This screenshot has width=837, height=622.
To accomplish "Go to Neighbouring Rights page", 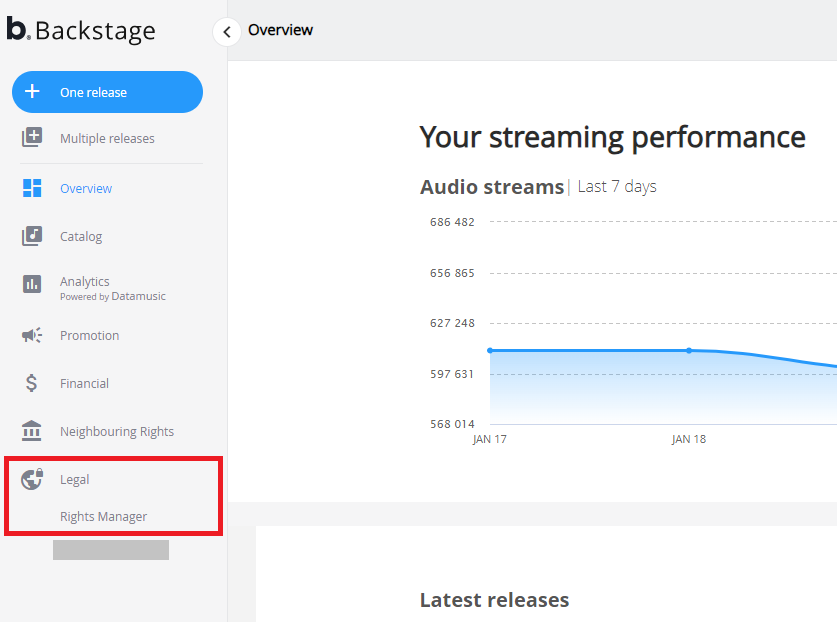I will 117,432.
